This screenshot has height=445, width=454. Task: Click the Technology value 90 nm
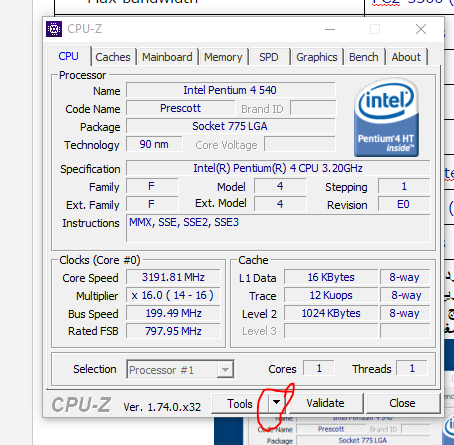(154, 144)
